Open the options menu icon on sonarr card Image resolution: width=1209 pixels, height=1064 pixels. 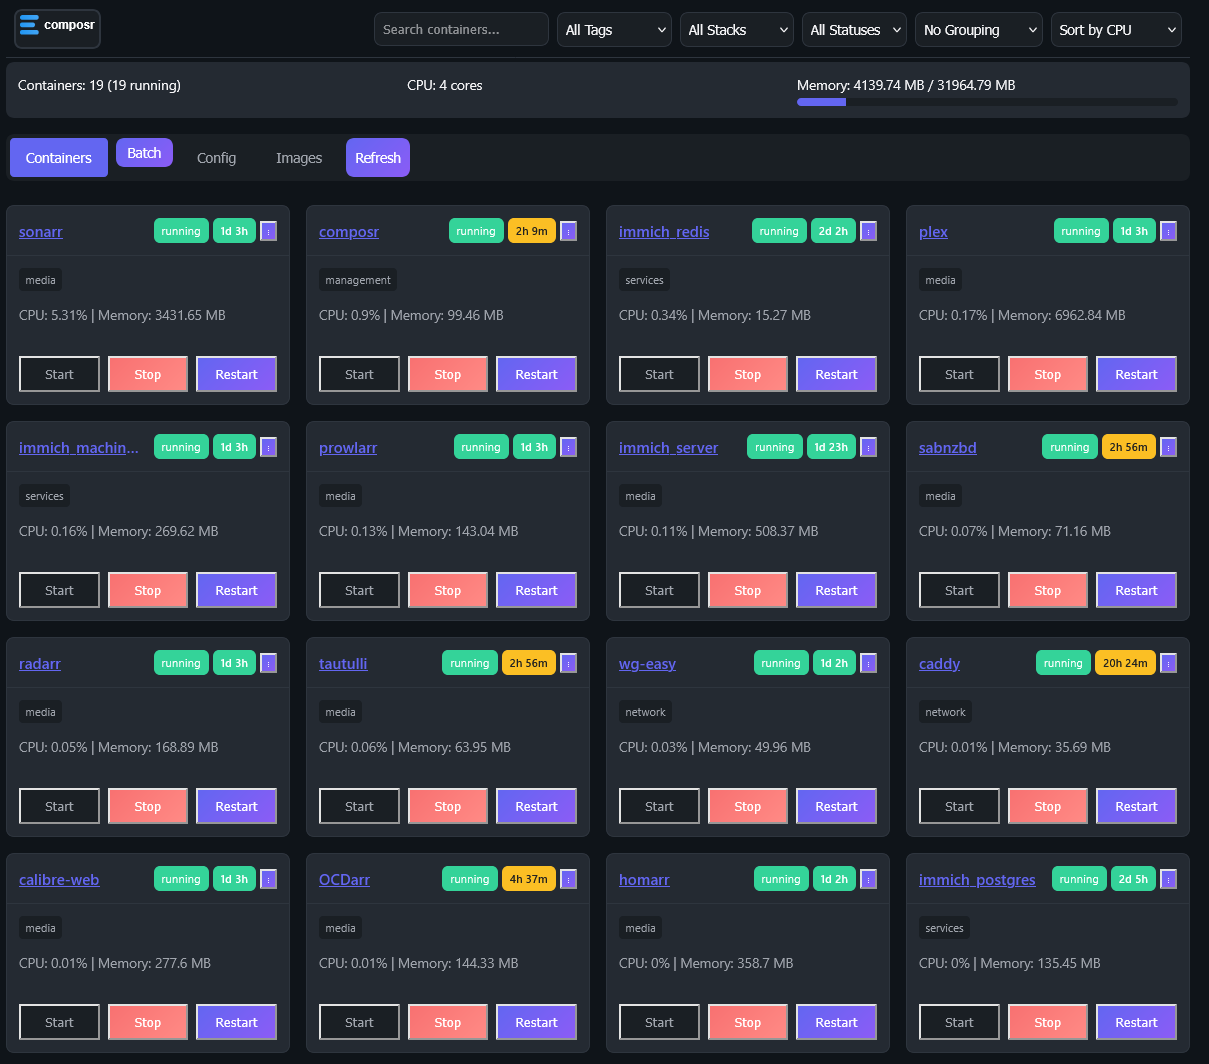(x=268, y=231)
